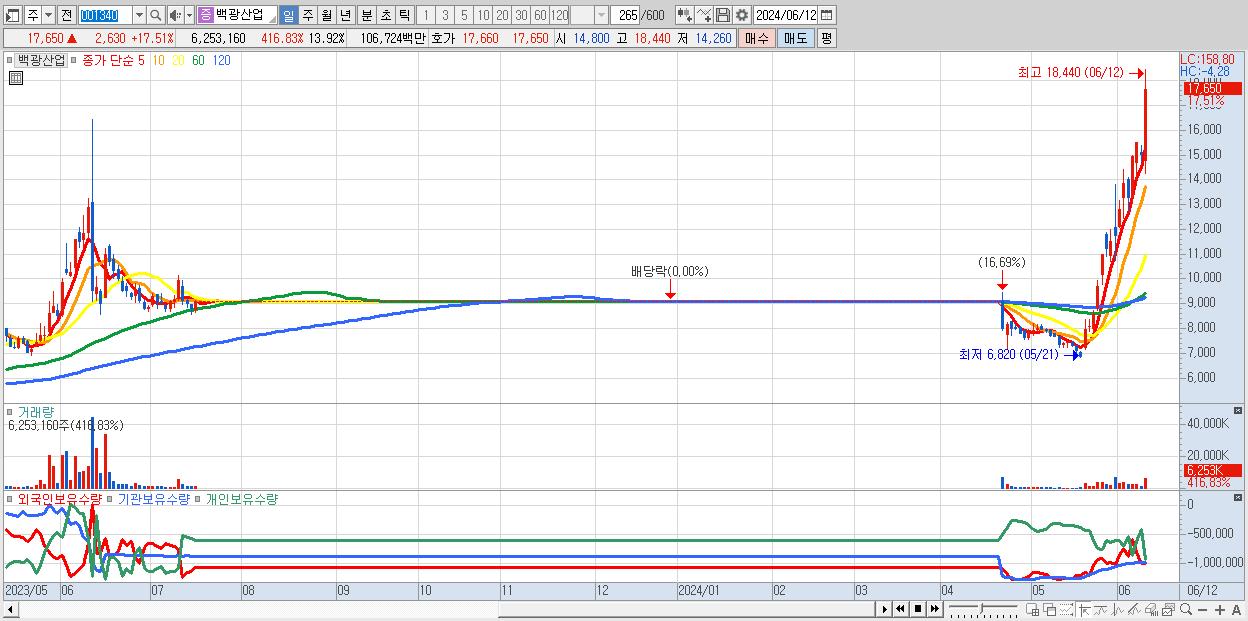Image resolution: width=1248 pixels, height=621 pixels.
Task: Select the 틱 tick period button
Action: 404,15
